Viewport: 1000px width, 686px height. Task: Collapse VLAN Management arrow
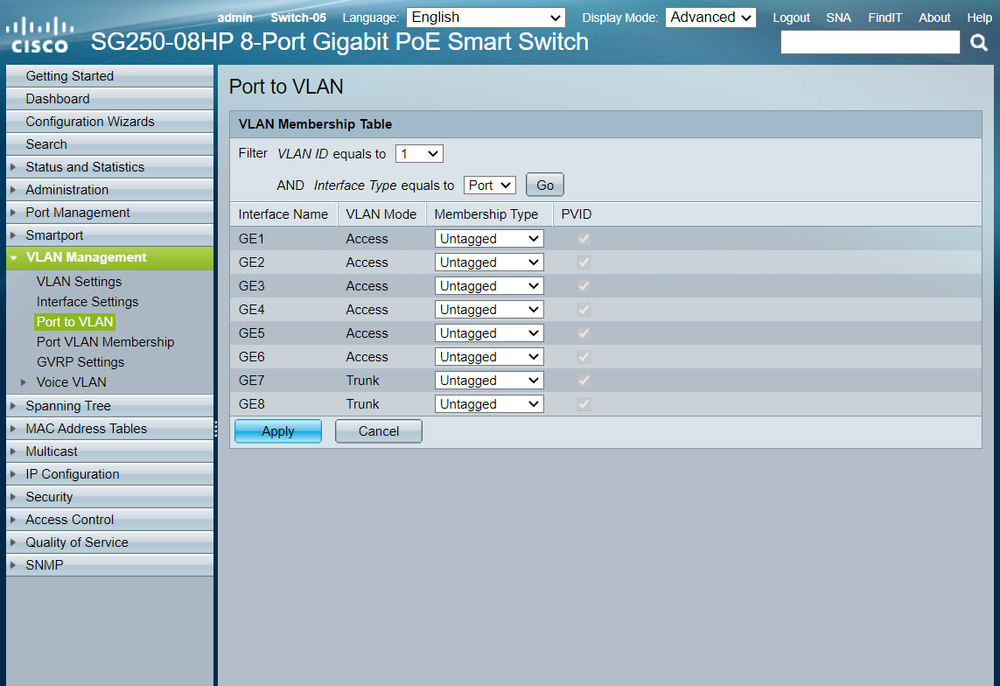14,258
